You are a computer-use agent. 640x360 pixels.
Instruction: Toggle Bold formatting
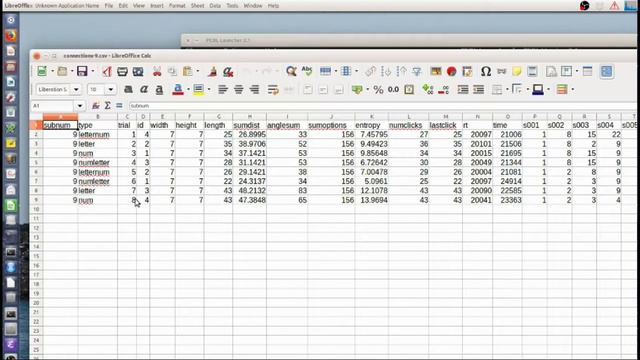[x=128, y=89]
